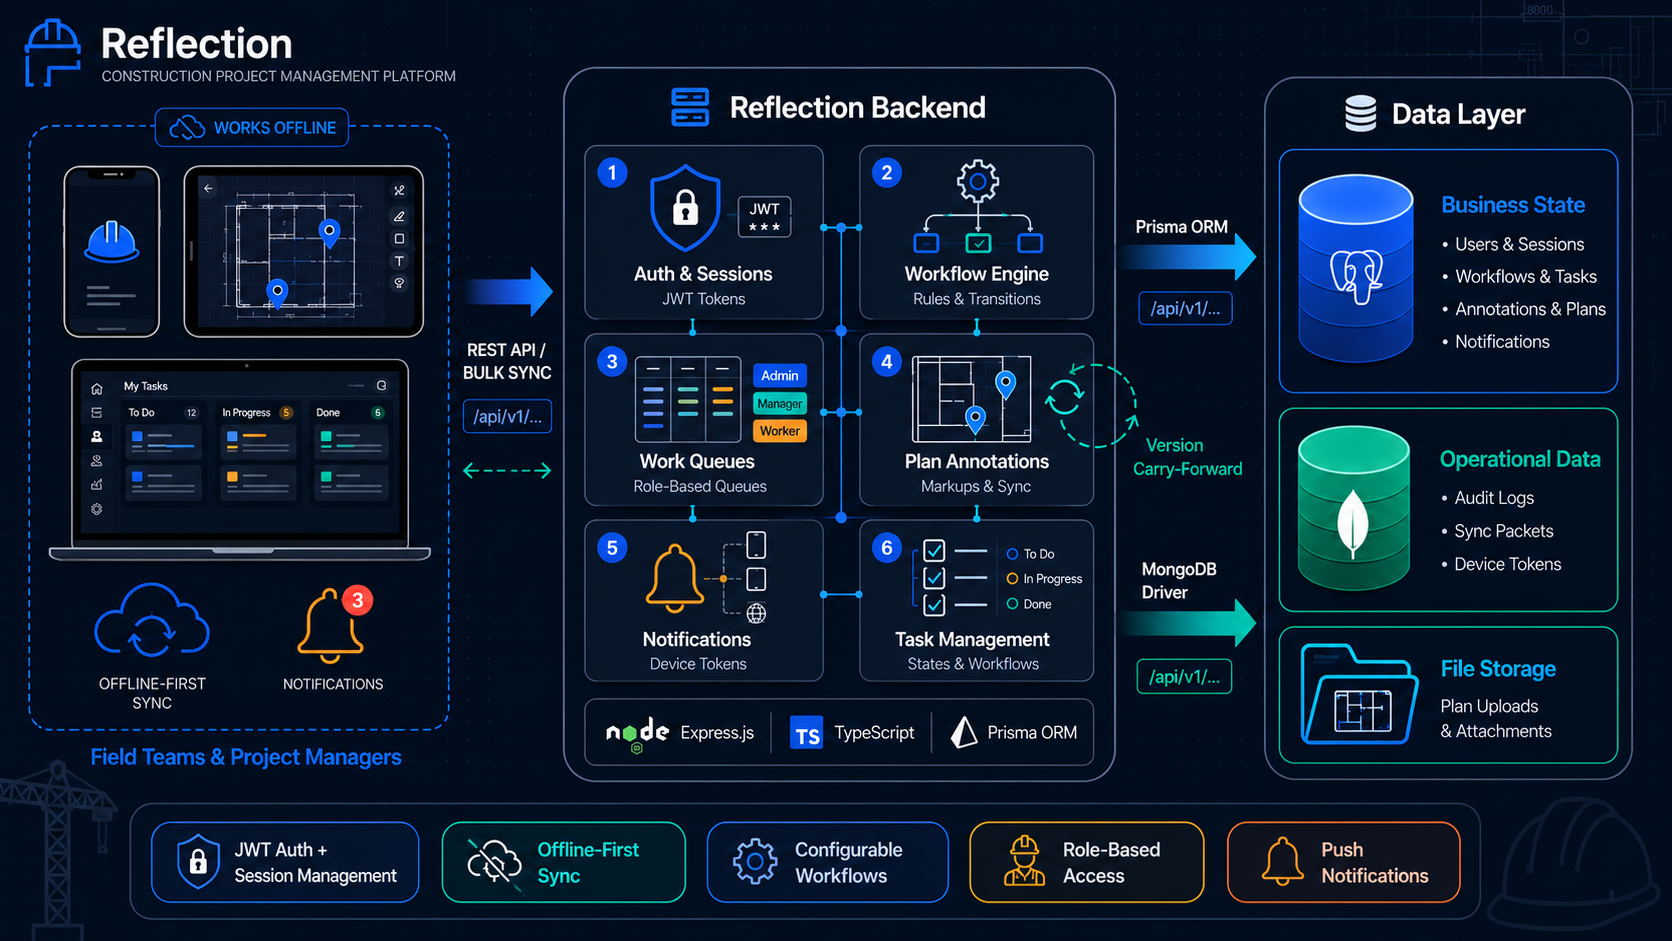The image size is (1672, 941).
Task: Click the Work Queues board icon
Action: click(688, 399)
